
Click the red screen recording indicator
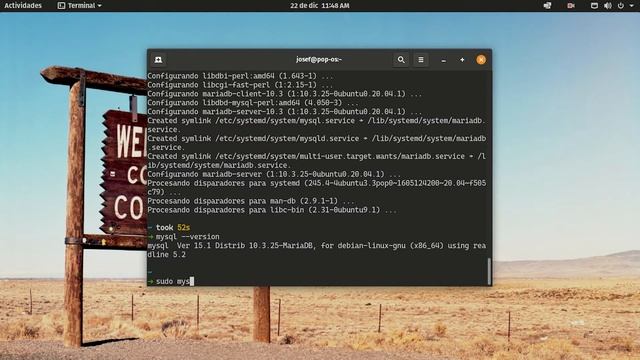571,6
